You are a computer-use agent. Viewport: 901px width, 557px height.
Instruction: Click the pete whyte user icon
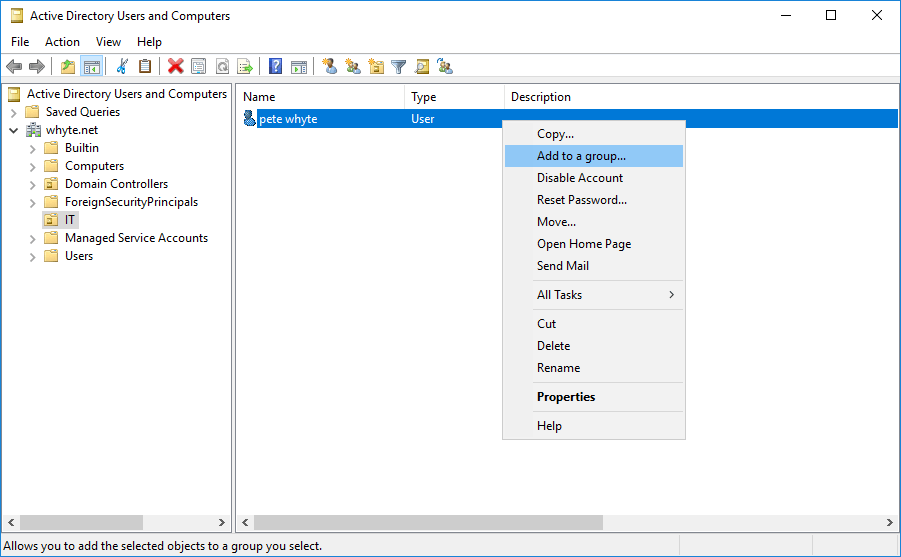pyautogui.click(x=249, y=118)
